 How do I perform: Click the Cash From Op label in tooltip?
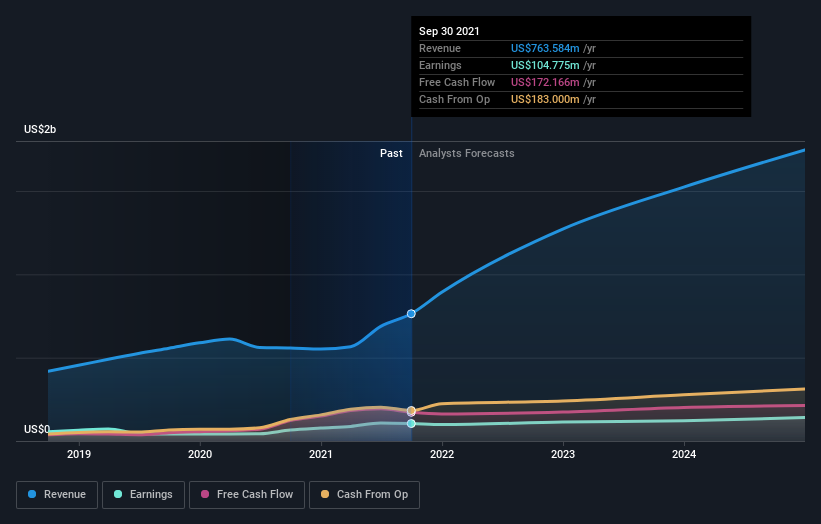(x=454, y=99)
